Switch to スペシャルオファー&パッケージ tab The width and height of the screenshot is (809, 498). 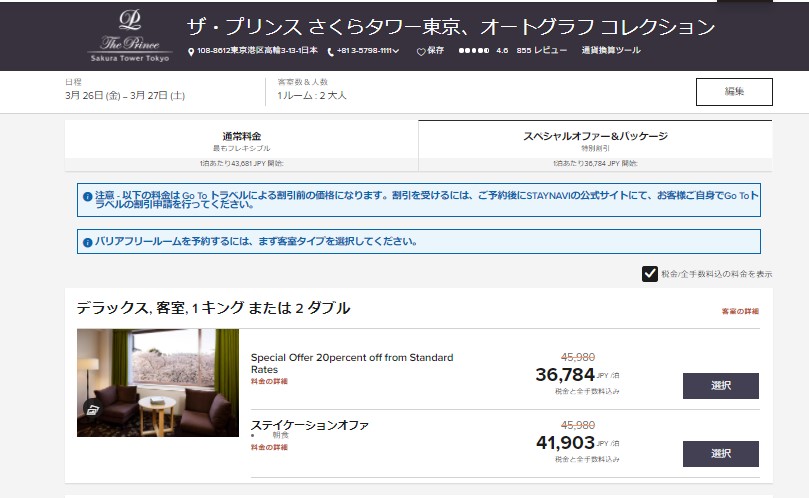(x=595, y=145)
